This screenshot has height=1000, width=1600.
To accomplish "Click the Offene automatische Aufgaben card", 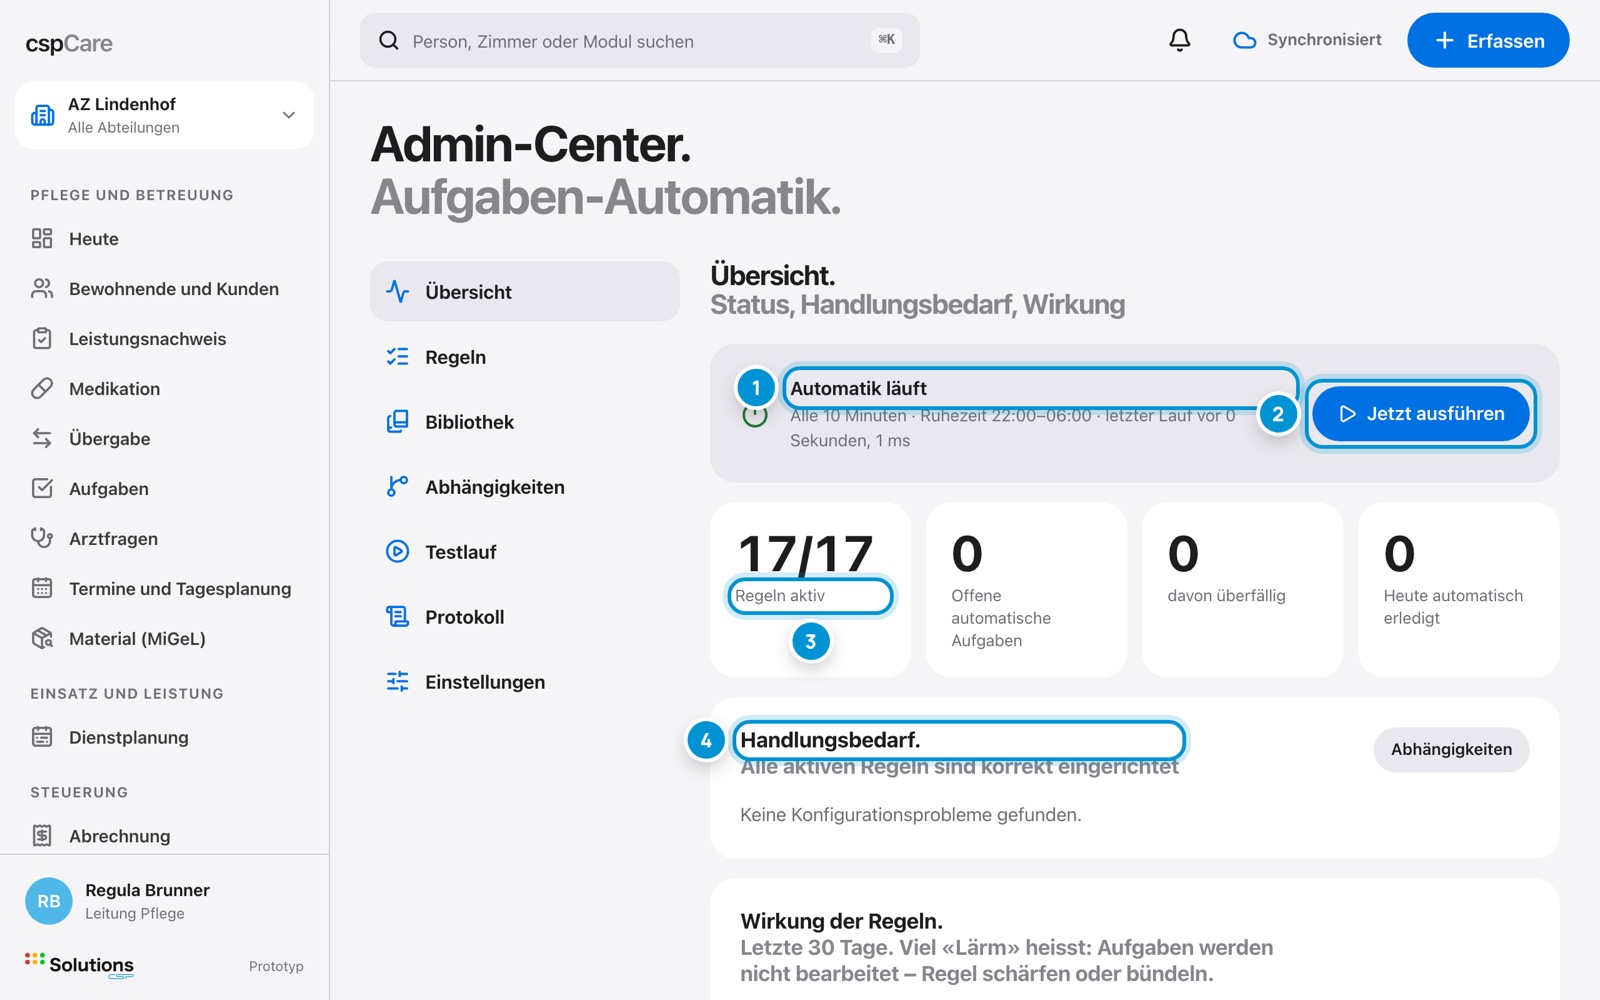I will click(x=1026, y=590).
